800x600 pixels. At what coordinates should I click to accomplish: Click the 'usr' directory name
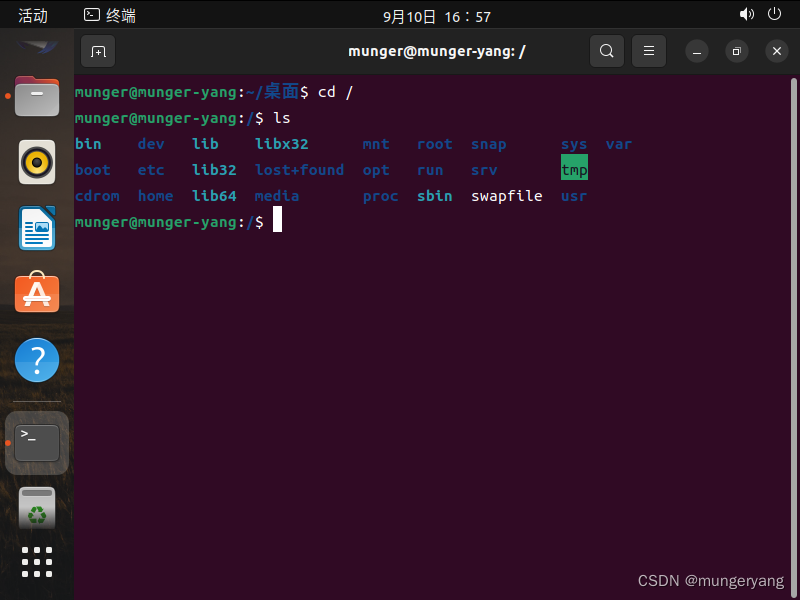pyautogui.click(x=574, y=196)
